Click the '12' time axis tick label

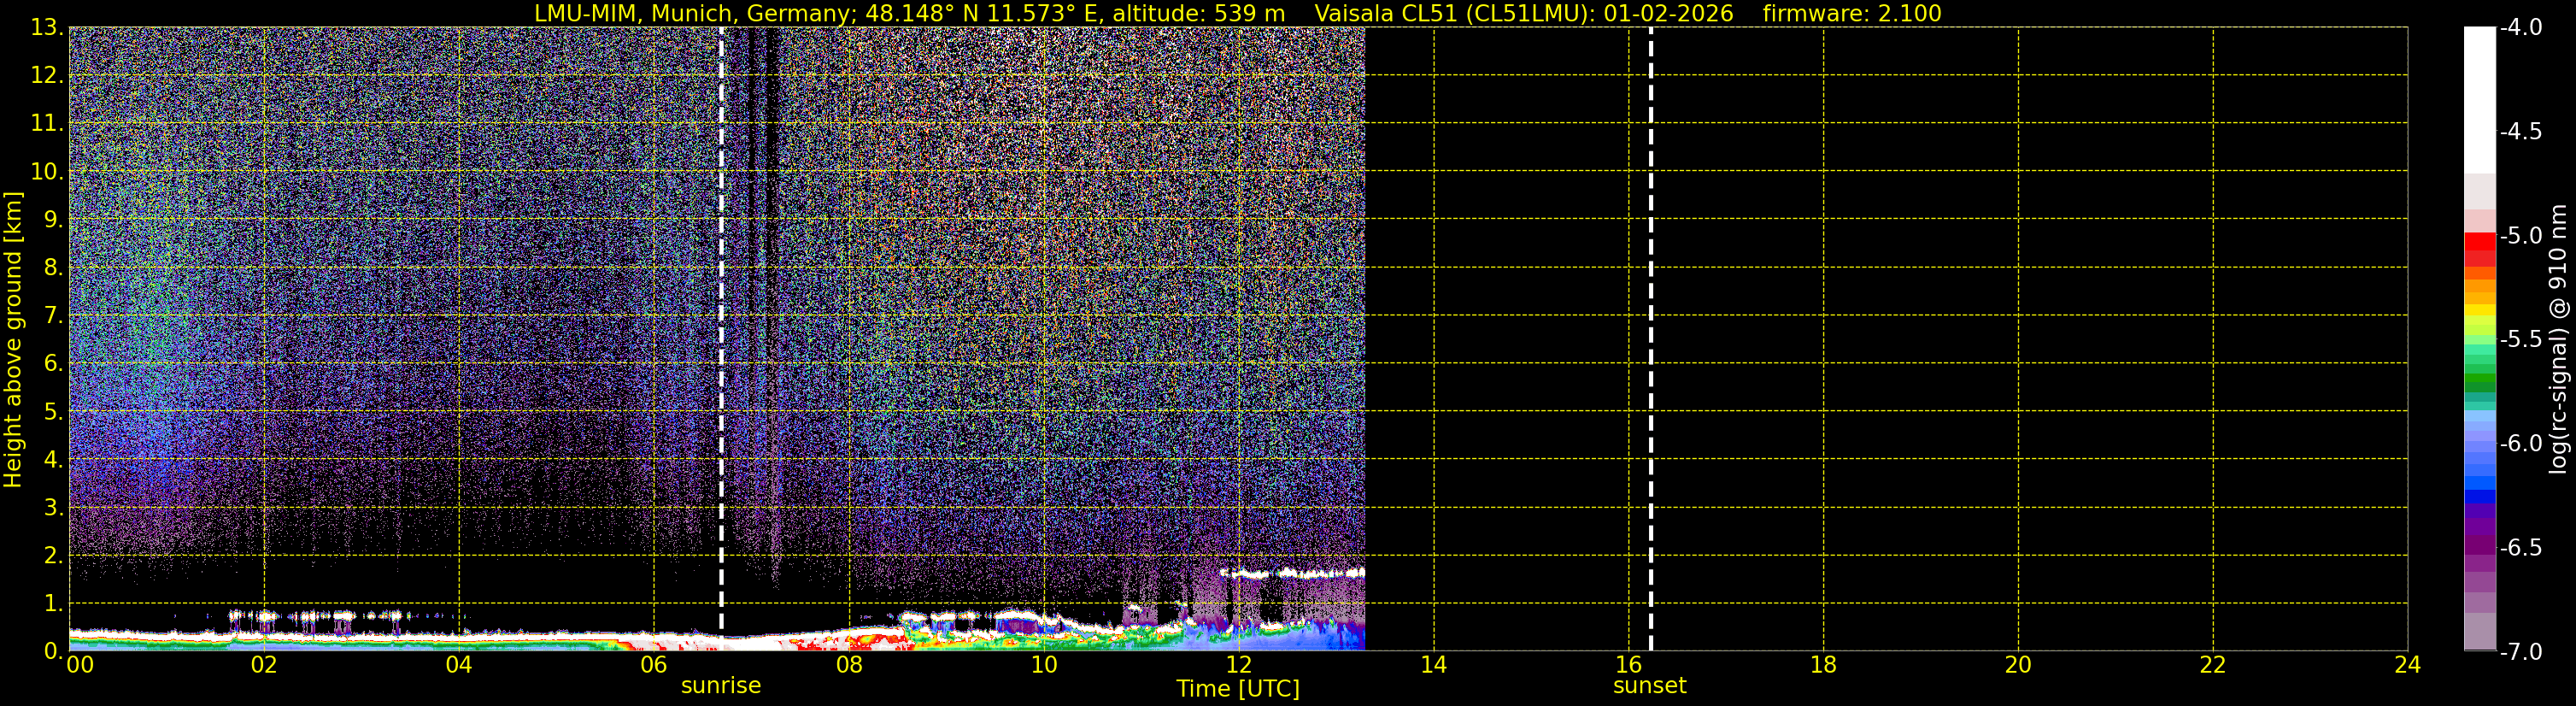pyautogui.click(x=1239, y=665)
